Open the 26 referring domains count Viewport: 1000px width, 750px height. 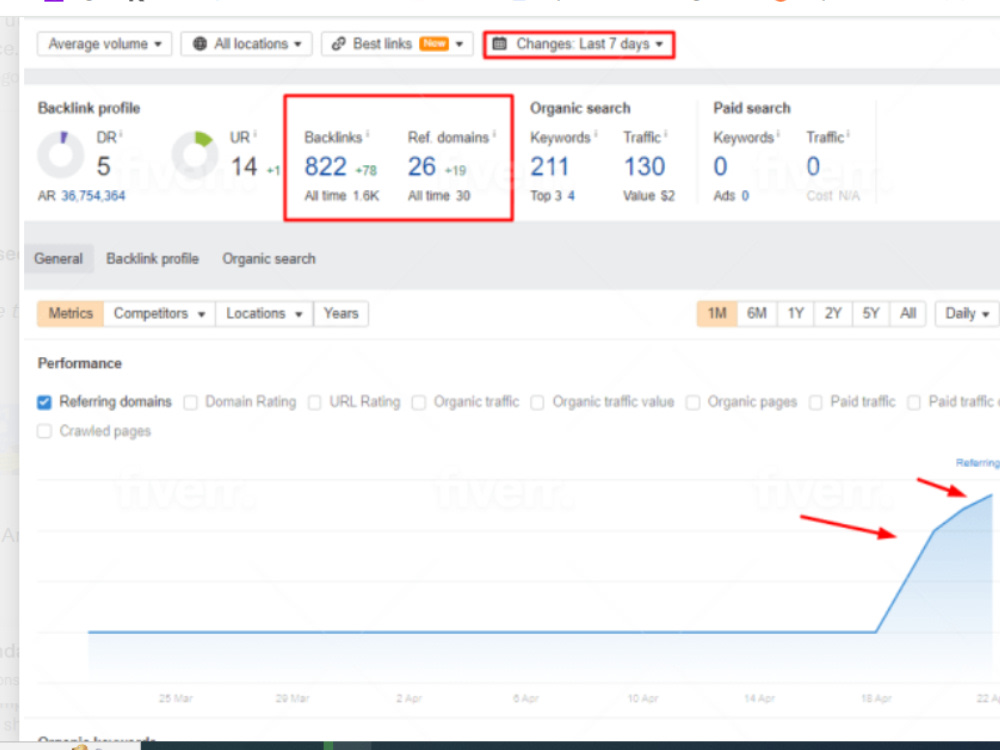click(422, 167)
